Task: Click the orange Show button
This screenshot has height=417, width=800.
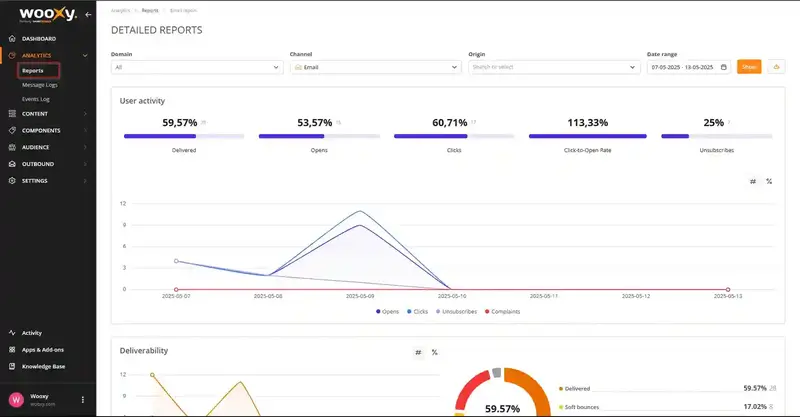Action: pyautogui.click(x=748, y=67)
